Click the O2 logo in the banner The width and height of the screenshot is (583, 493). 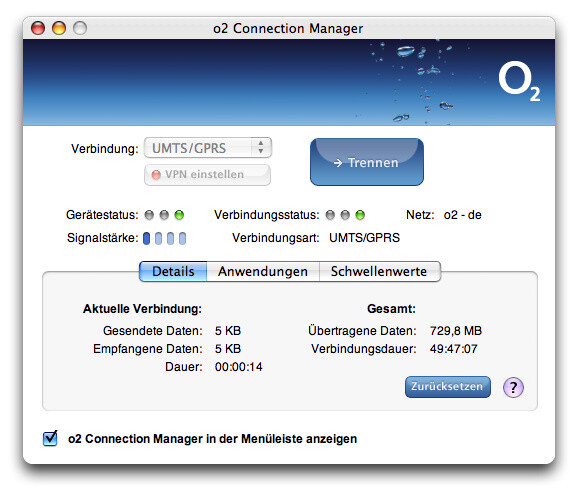click(519, 81)
